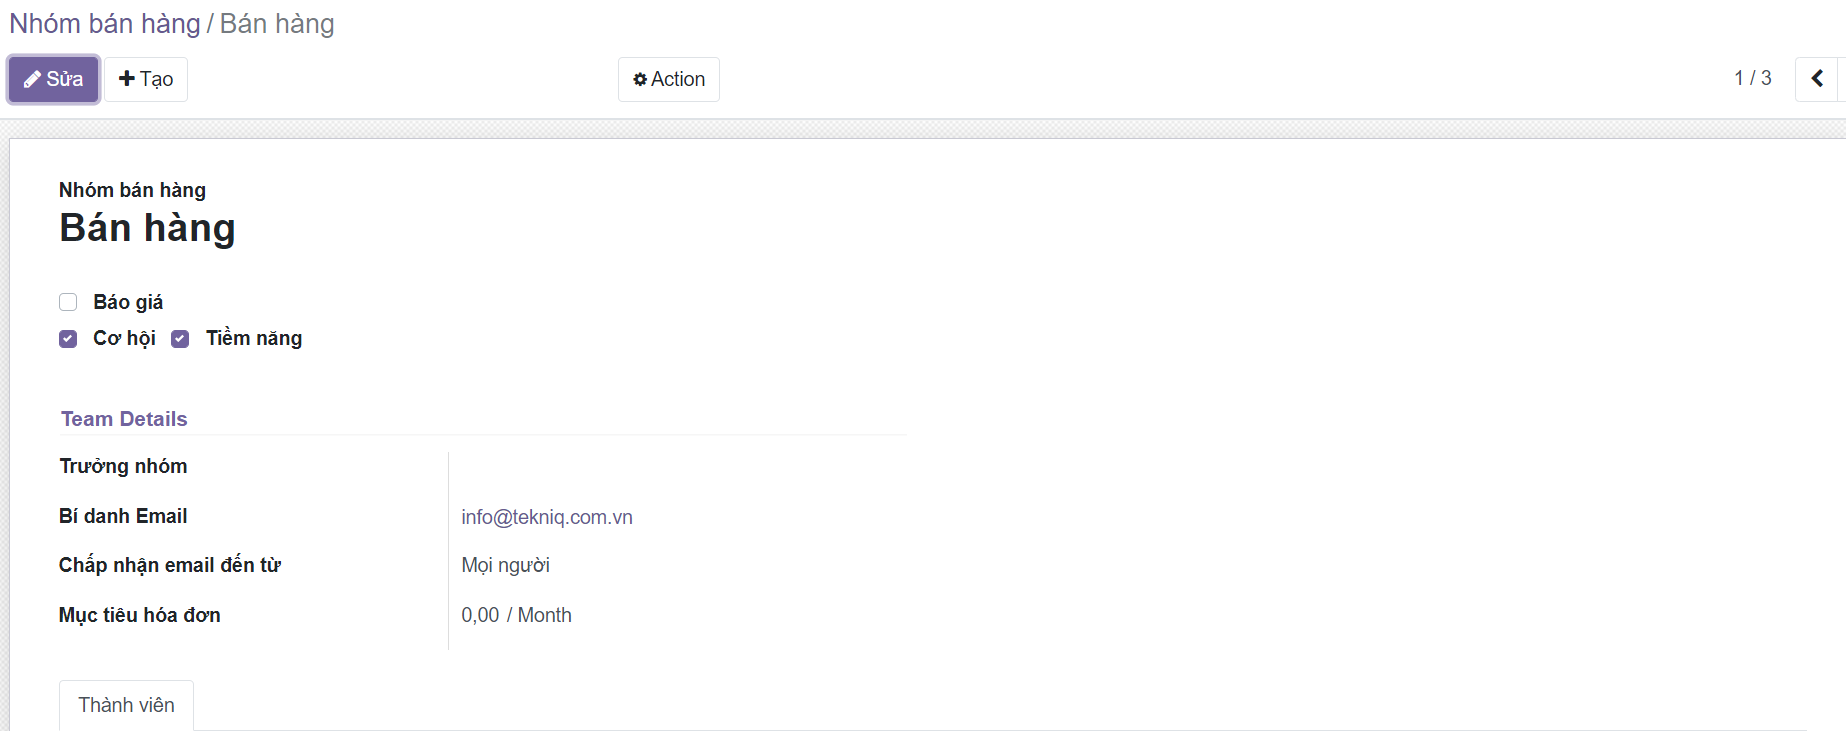The height and width of the screenshot is (731, 1846).
Task: Disable the Tiềm năng checkbox
Action: [180, 339]
